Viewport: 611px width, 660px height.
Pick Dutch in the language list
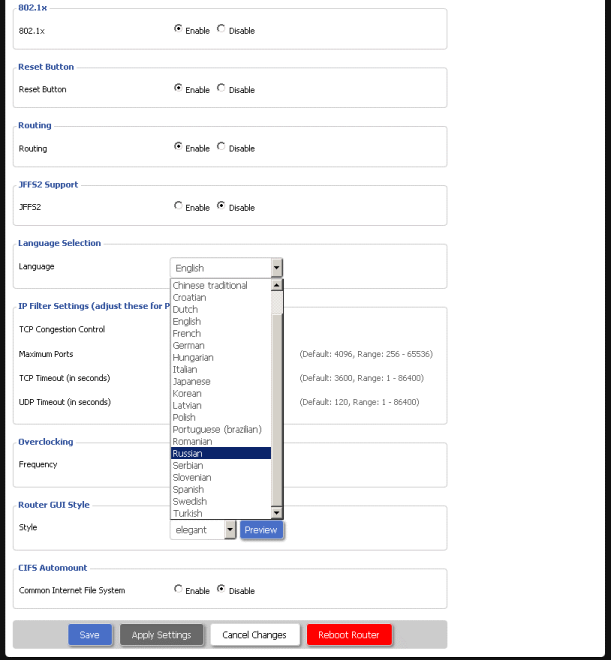[x=221, y=309]
